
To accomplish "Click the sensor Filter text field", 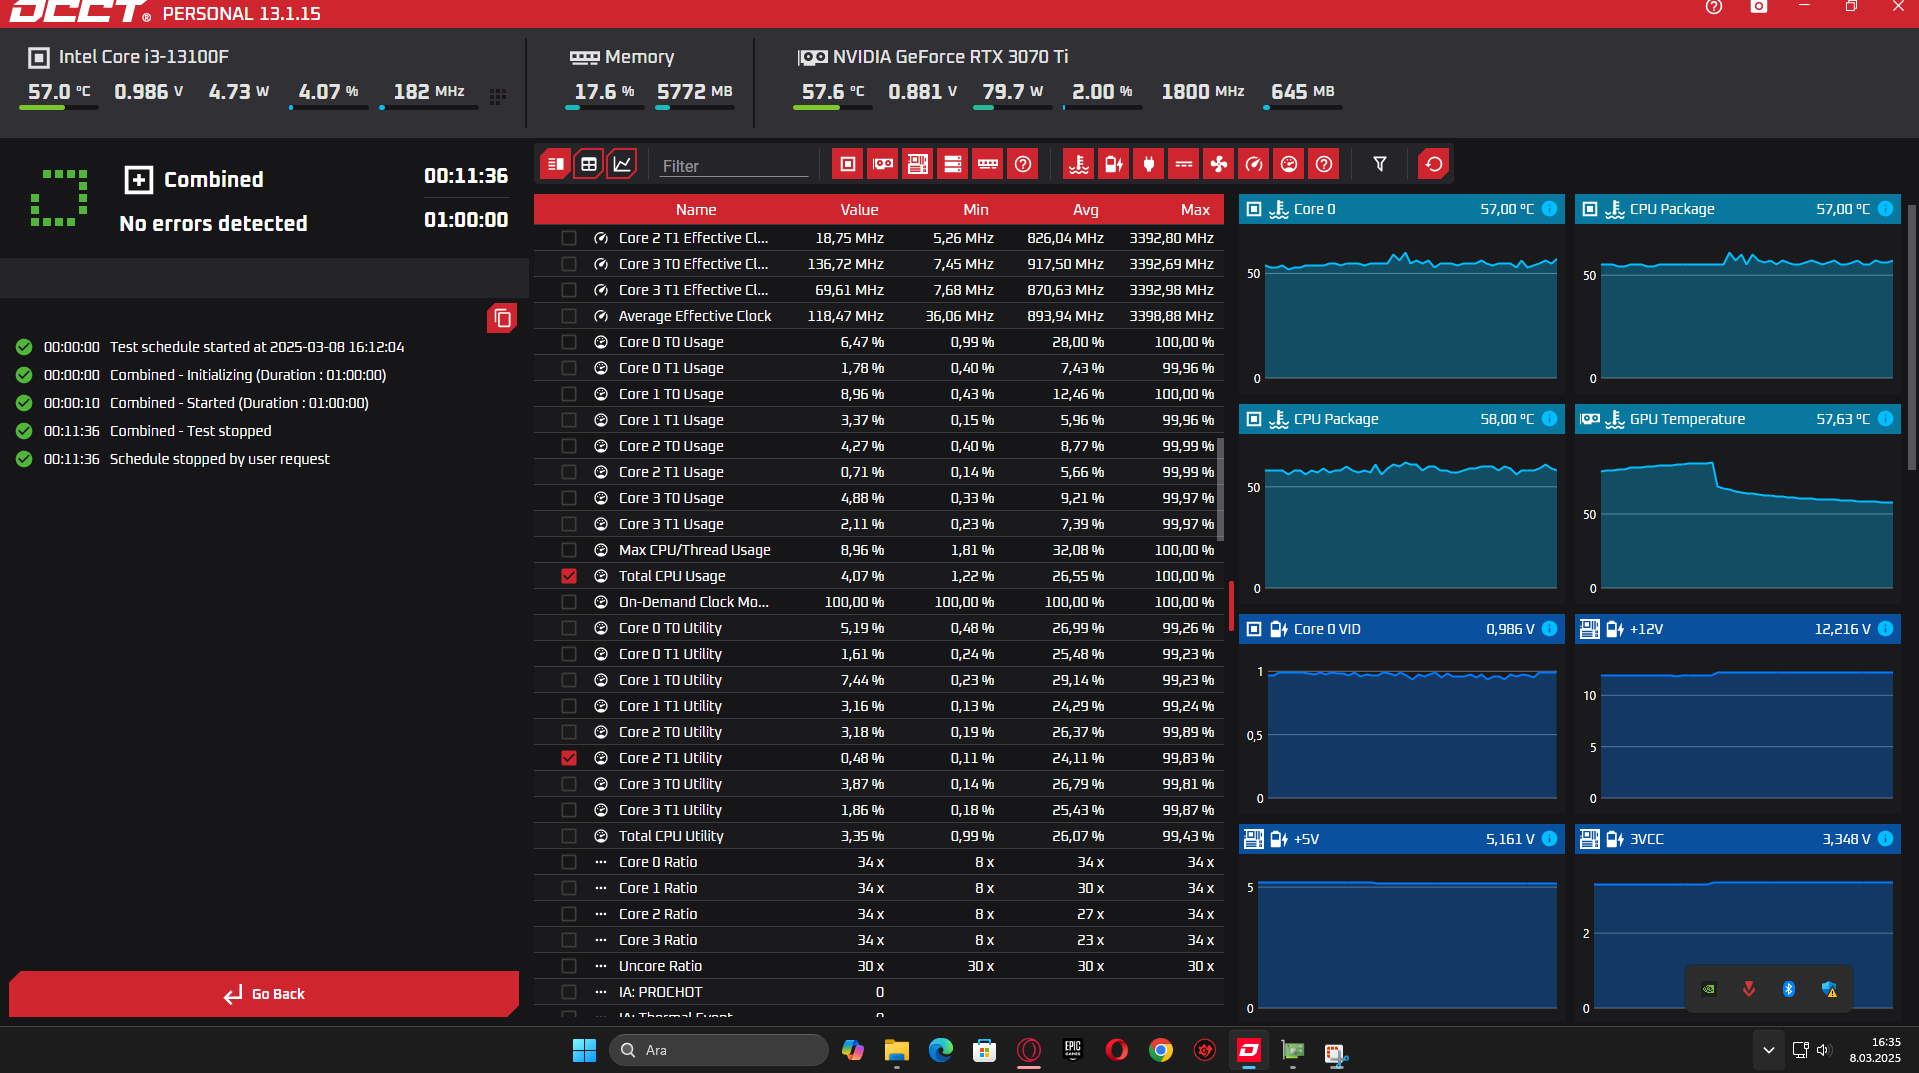I will (734, 166).
